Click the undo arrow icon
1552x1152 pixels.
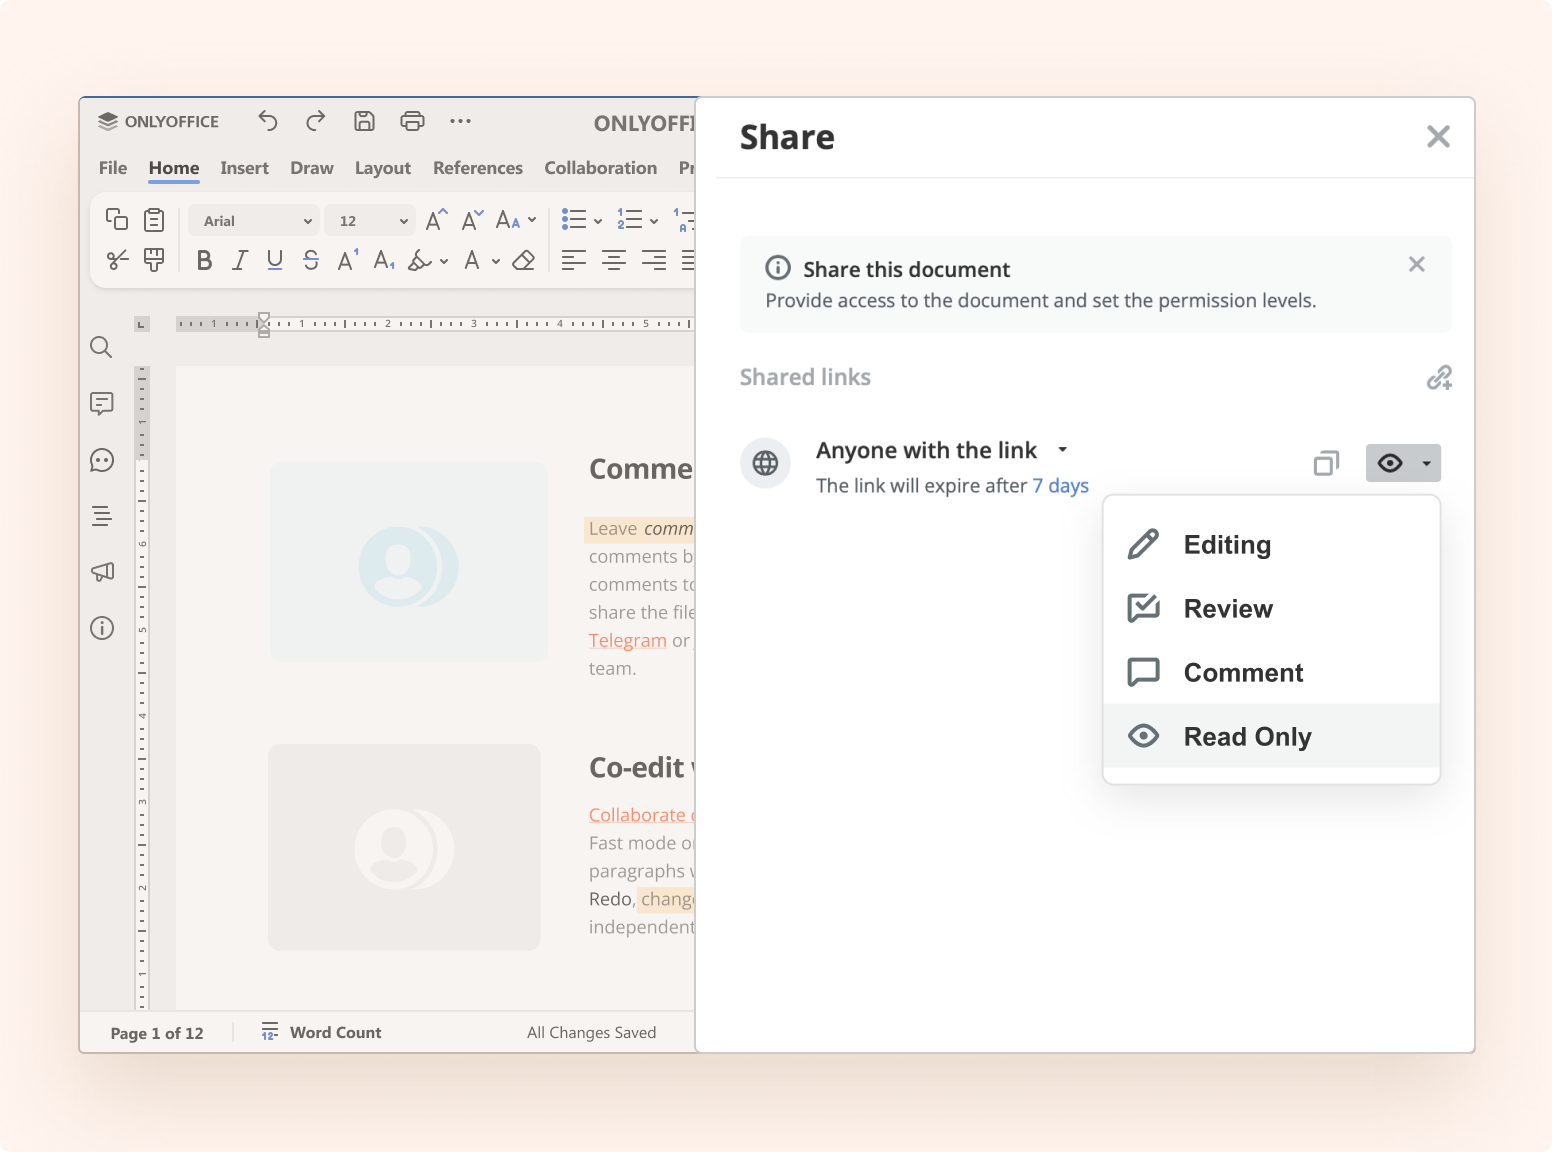click(267, 121)
